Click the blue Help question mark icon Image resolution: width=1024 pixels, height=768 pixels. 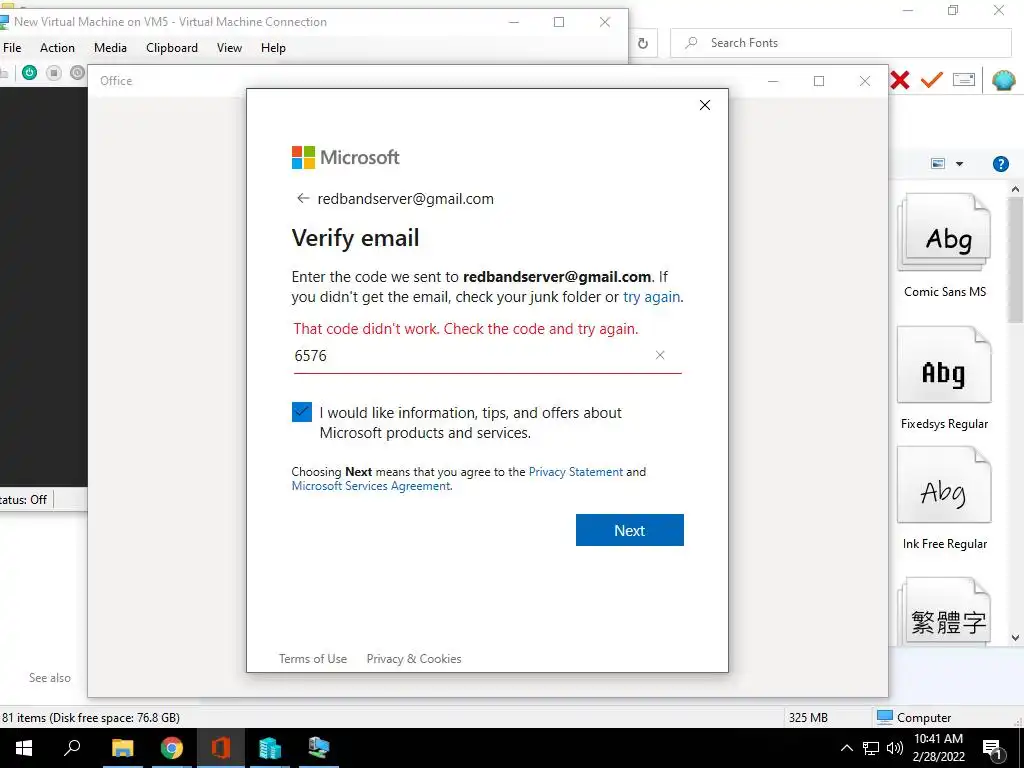coord(1000,164)
